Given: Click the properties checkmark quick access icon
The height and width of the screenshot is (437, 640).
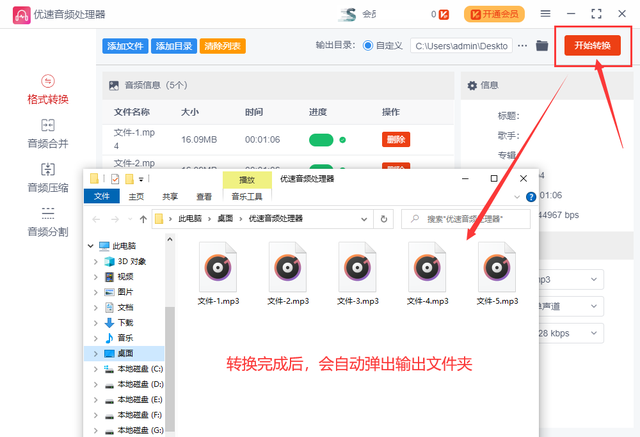Looking at the screenshot, I should [x=115, y=179].
